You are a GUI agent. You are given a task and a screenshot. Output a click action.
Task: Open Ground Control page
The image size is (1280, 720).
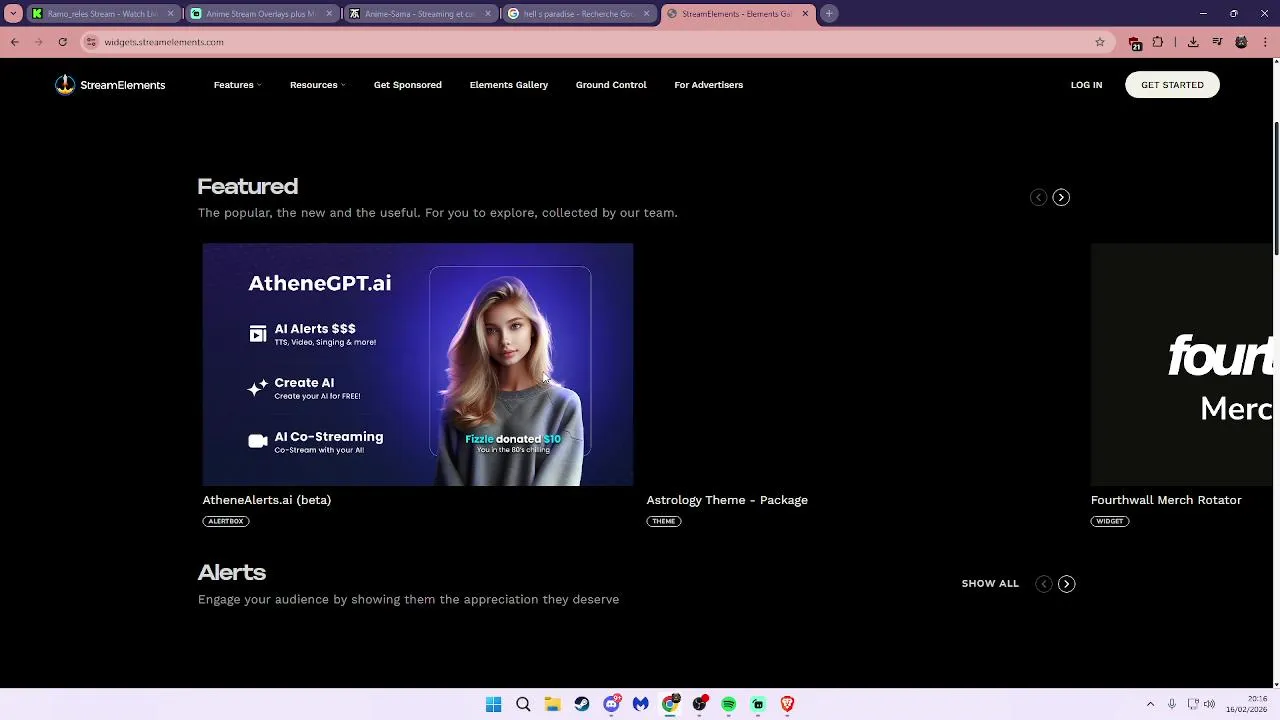(611, 85)
